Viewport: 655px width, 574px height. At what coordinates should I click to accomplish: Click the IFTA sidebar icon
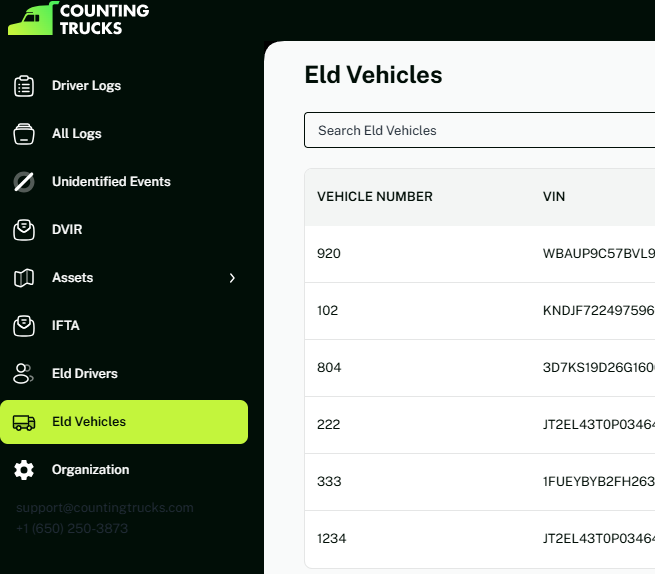coord(24,326)
